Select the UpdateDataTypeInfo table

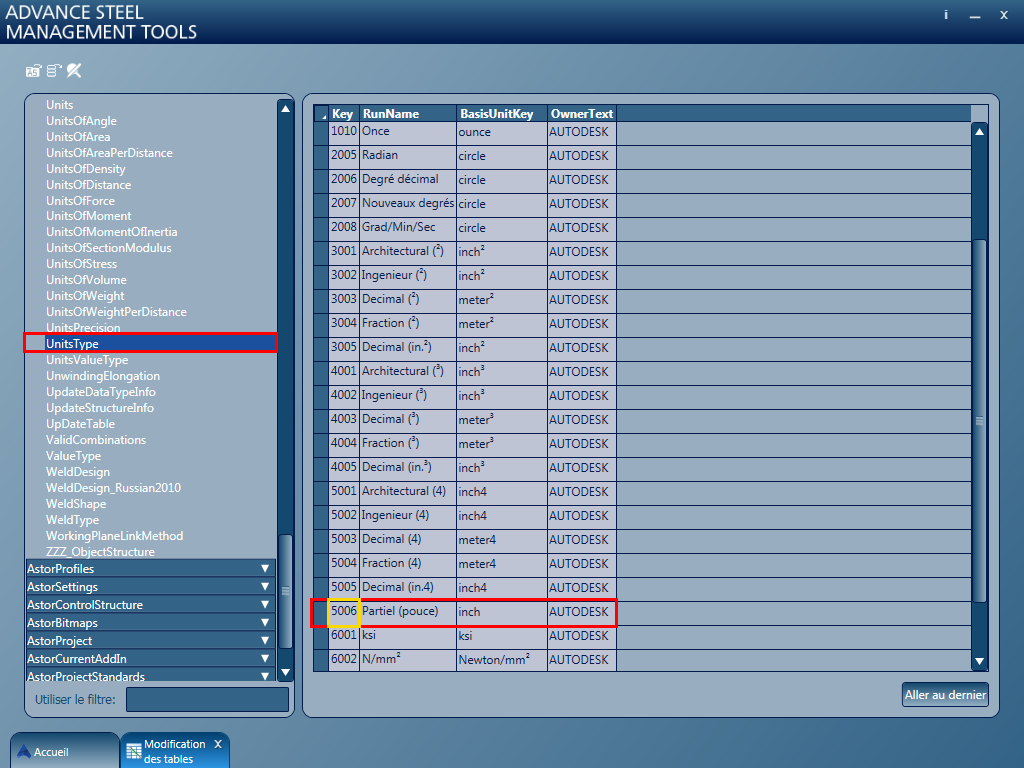point(101,392)
